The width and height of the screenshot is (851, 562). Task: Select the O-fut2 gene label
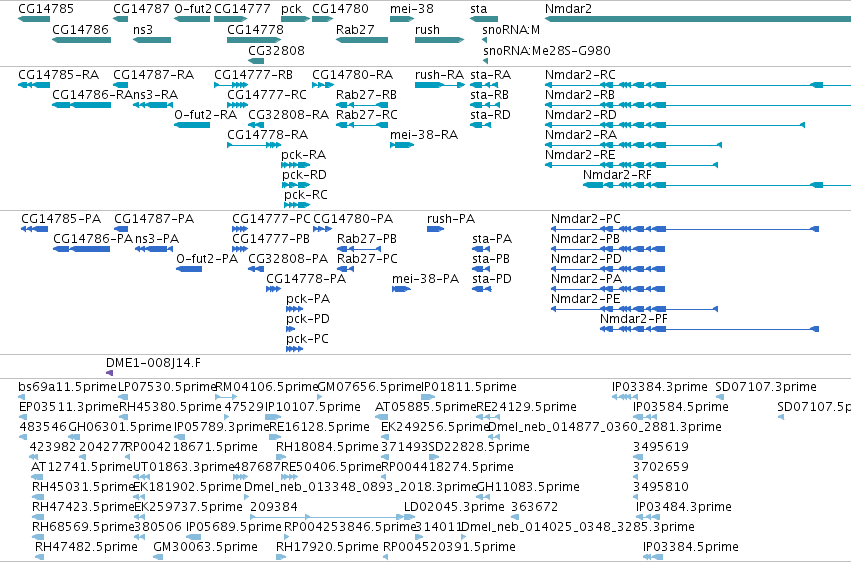click(x=193, y=9)
